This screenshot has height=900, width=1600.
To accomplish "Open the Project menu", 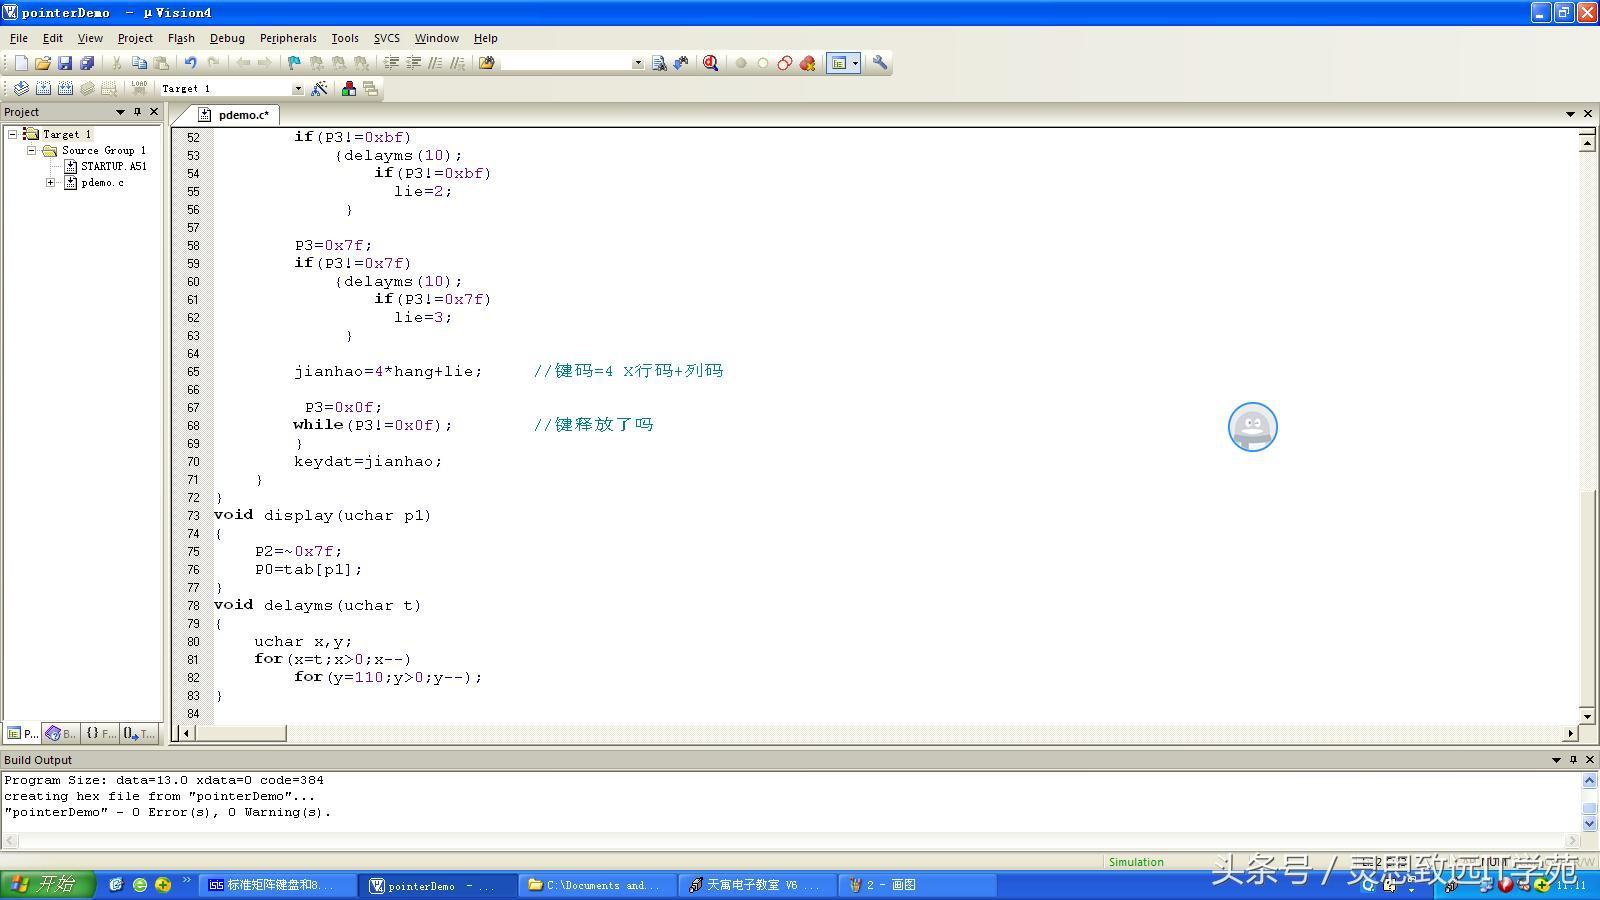I will click(135, 38).
